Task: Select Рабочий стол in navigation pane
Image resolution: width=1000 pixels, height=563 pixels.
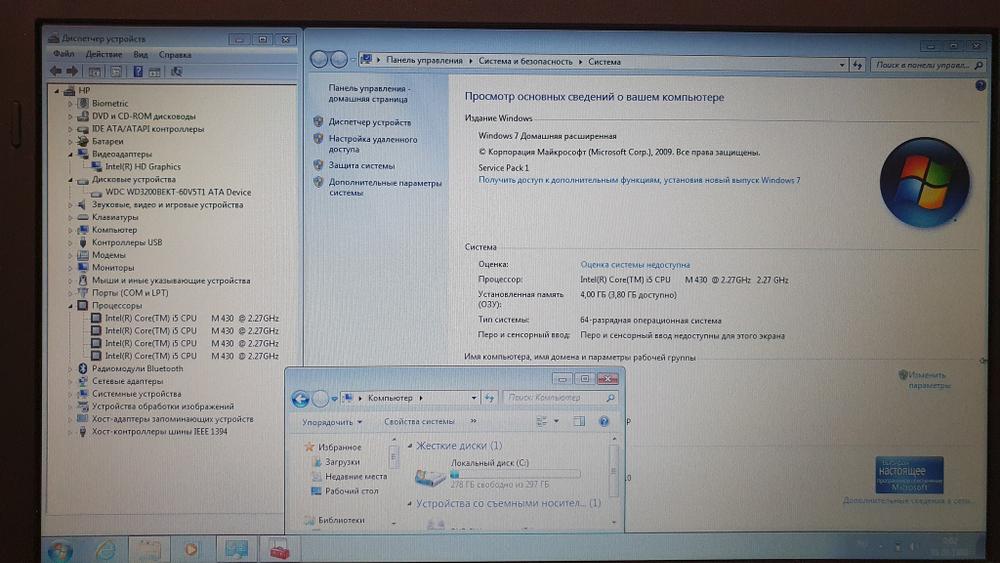Action: tap(351, 491)
